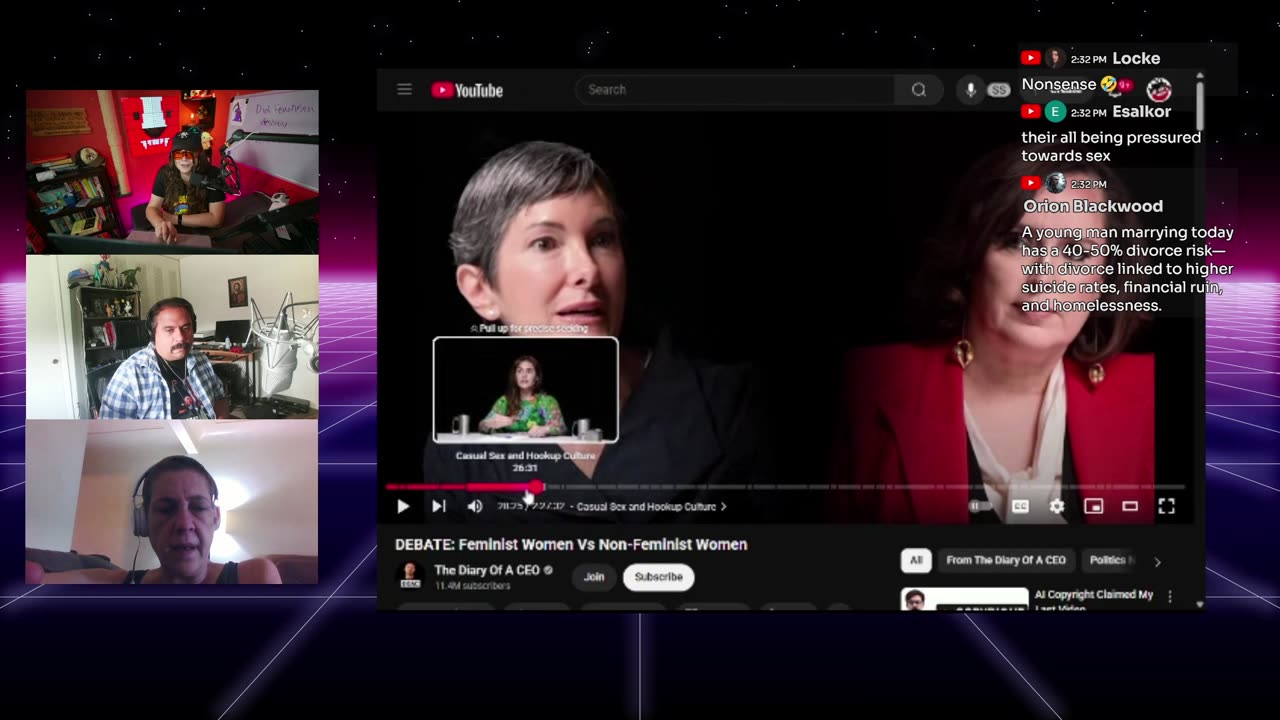This screenshot has width=1280, height=720.
Task: Toggle closed captions CC button
Action: point(1020,506)
